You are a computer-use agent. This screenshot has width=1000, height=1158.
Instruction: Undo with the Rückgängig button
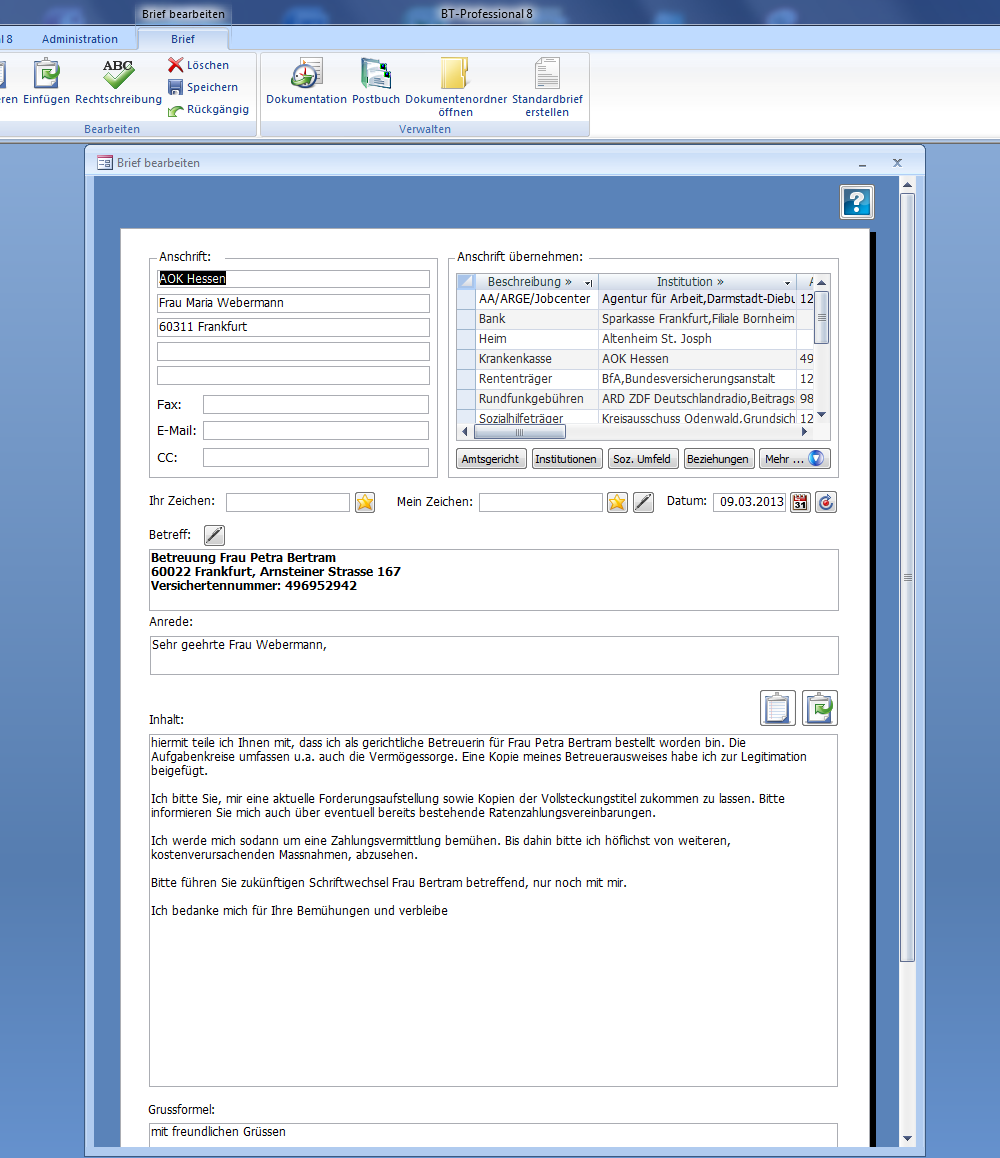[x=208, y=109]
